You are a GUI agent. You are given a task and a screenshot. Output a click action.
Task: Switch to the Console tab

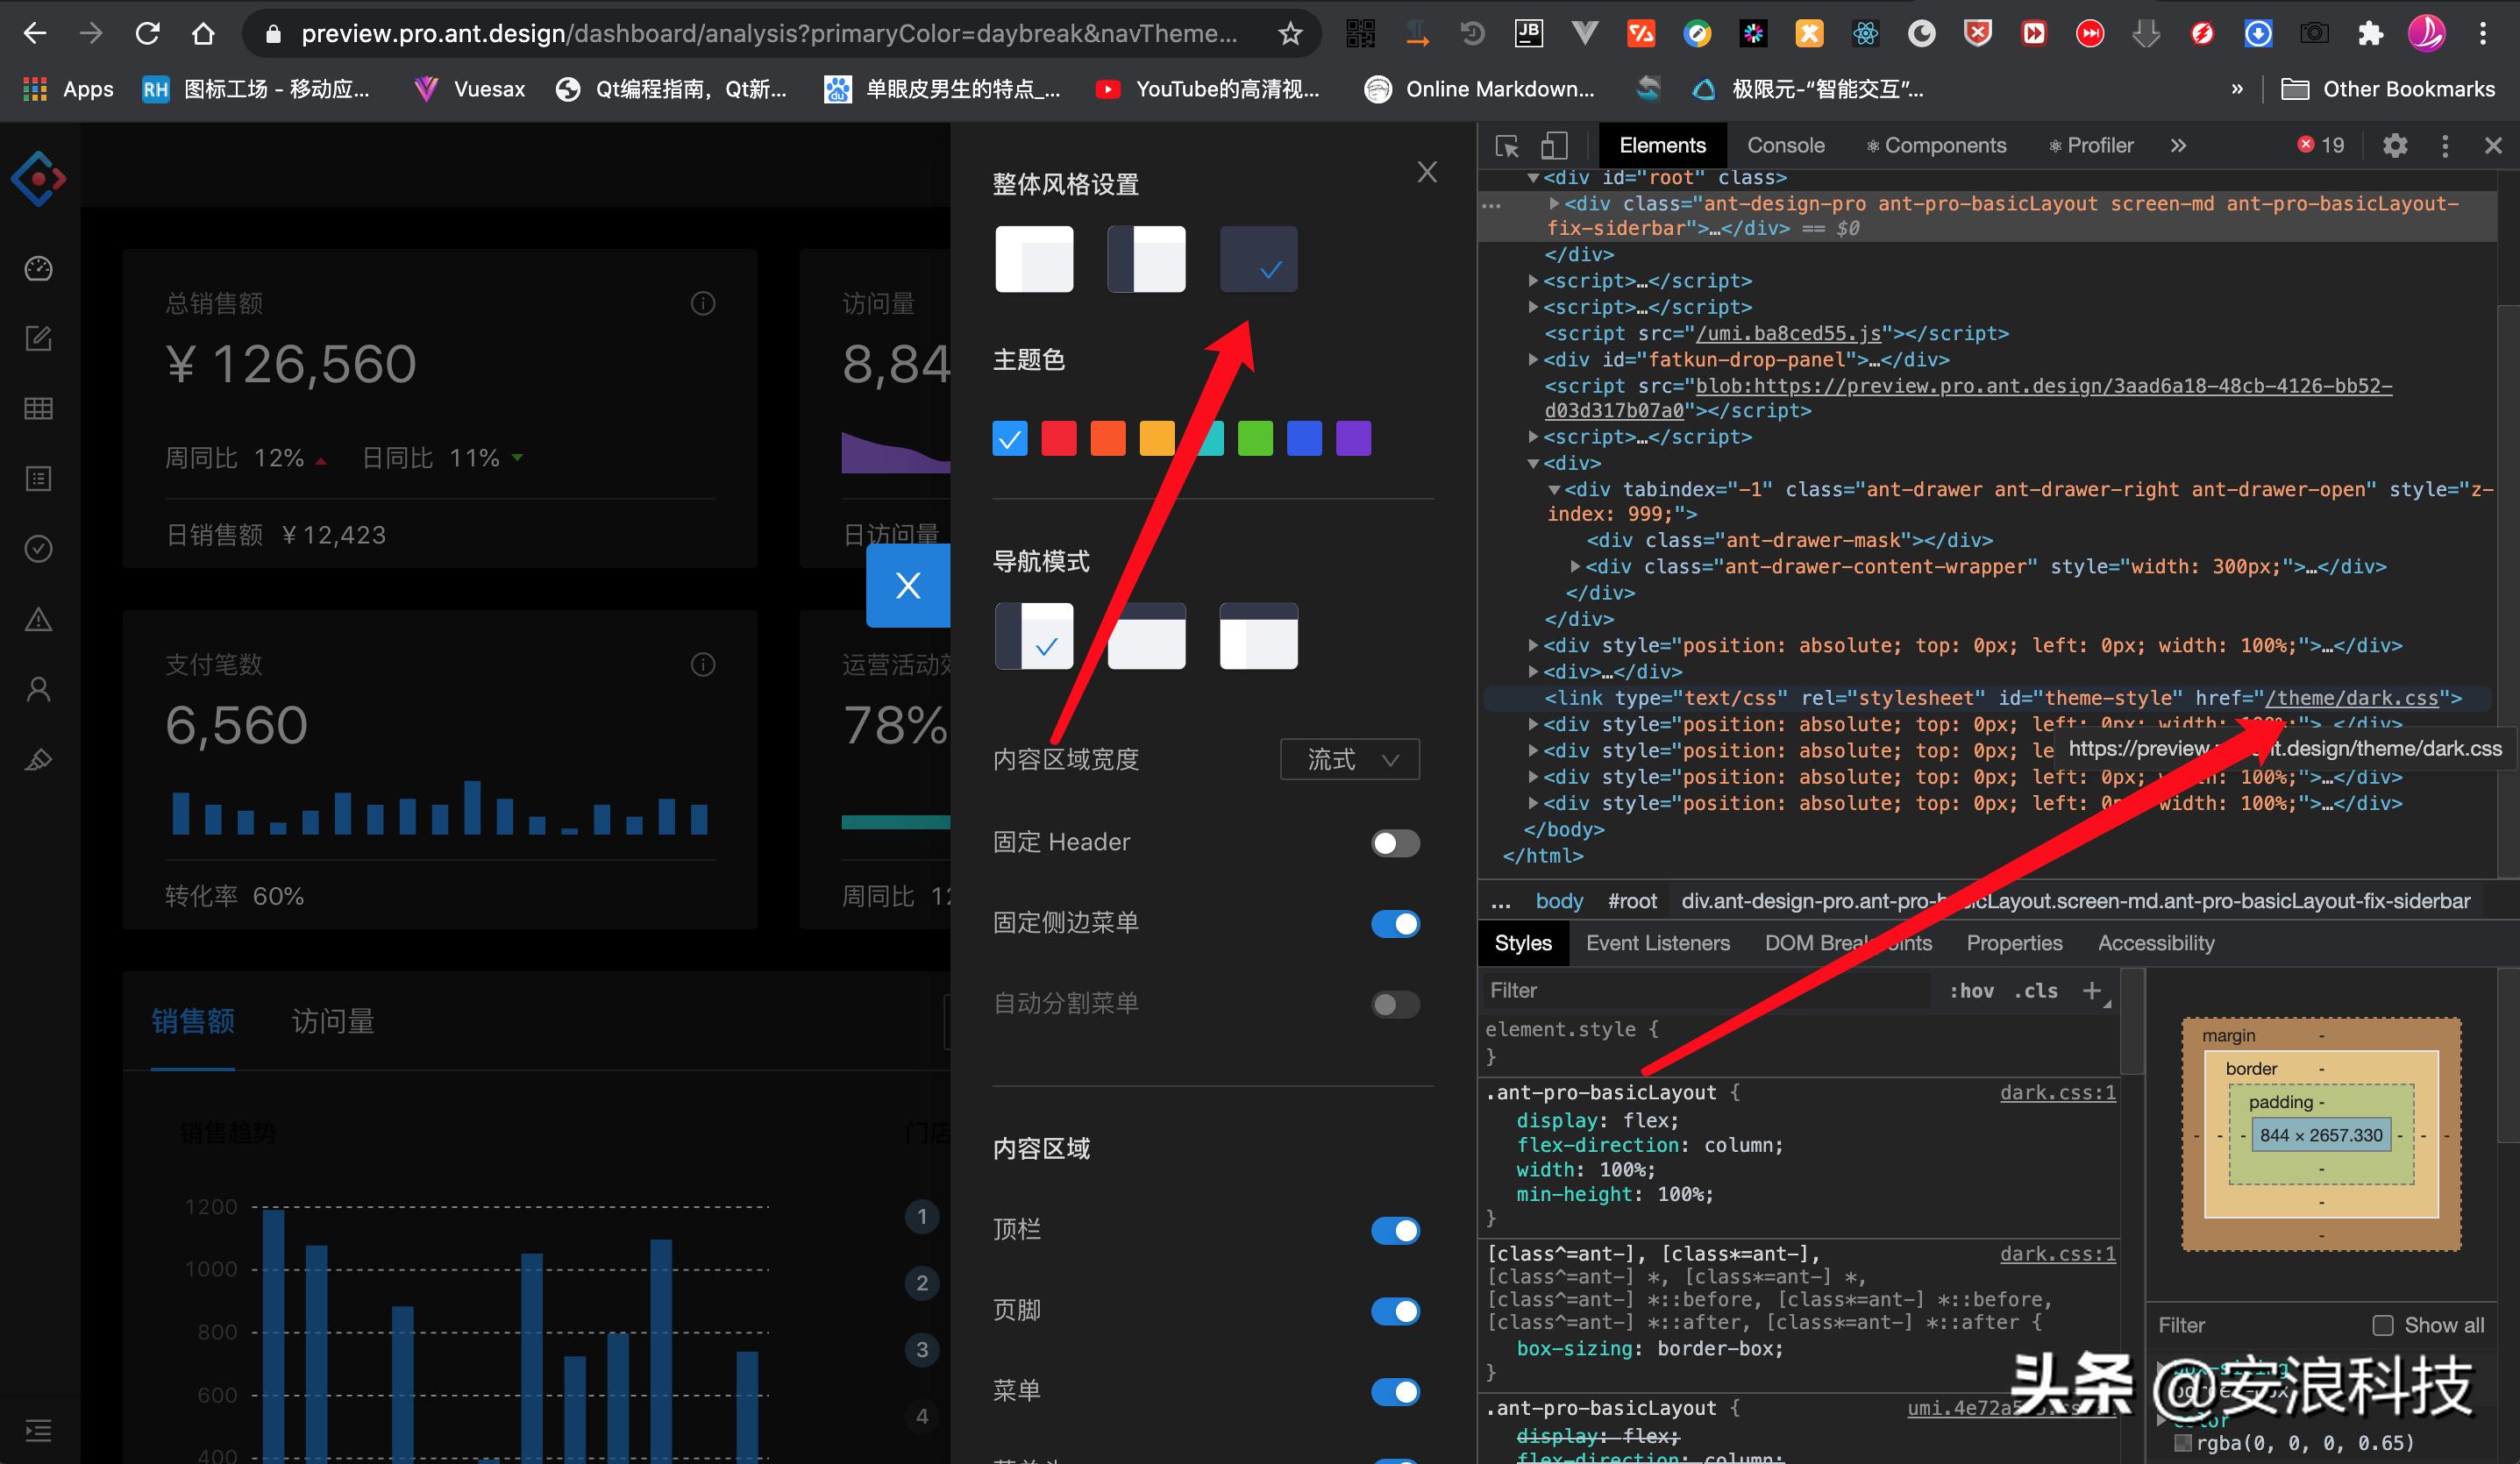[x=1785, y=146]
